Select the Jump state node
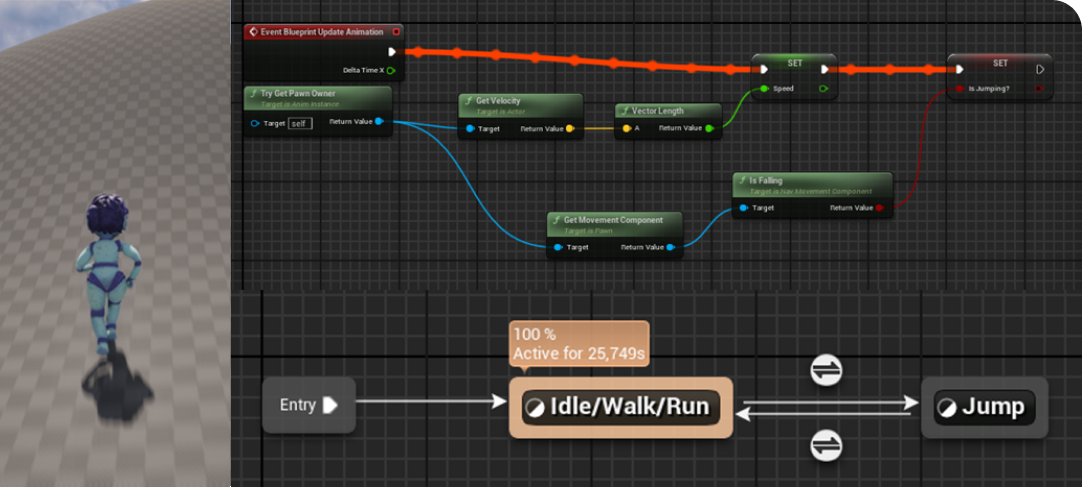This screenshot has height=487, width=1082. click(x=984, y=407)
